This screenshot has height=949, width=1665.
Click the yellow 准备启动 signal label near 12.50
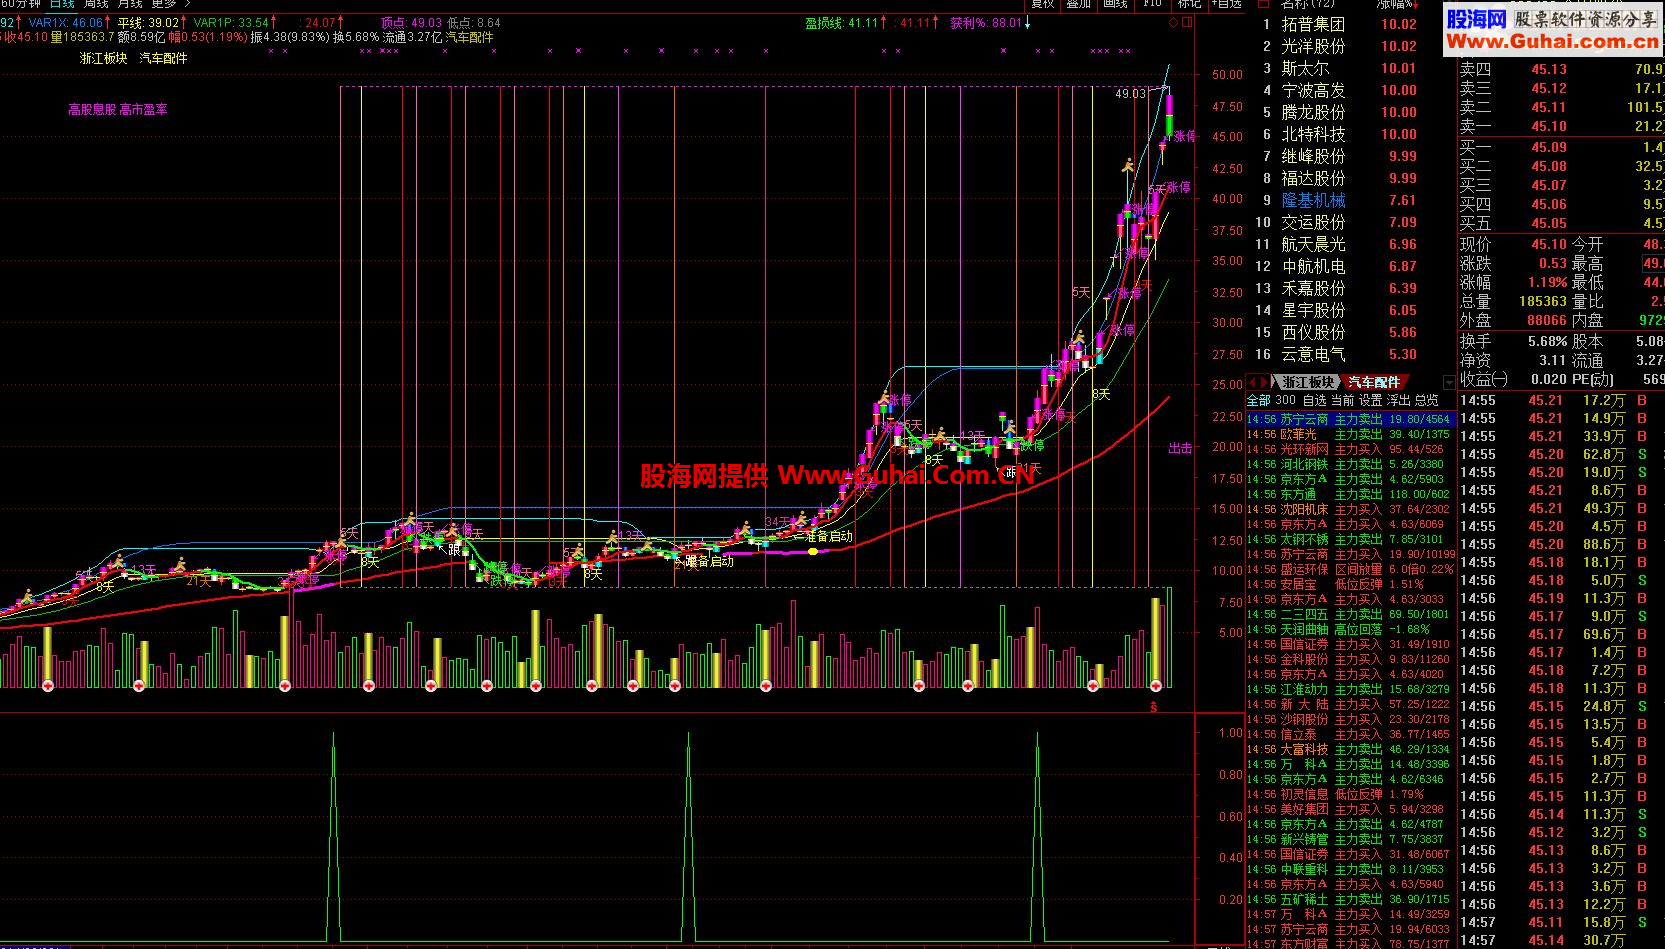pyautogui.click(x=829, y=536)
